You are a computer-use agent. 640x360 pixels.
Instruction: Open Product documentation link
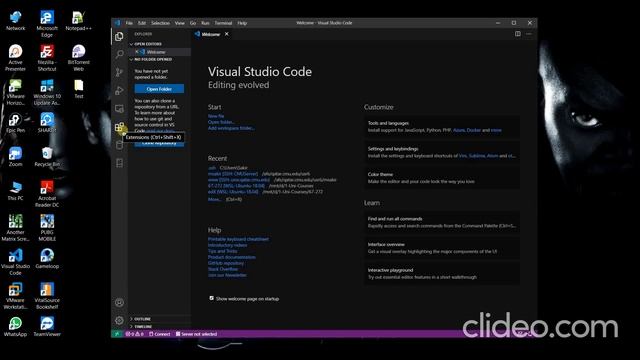pyautogui.click(x=232, y=257)
